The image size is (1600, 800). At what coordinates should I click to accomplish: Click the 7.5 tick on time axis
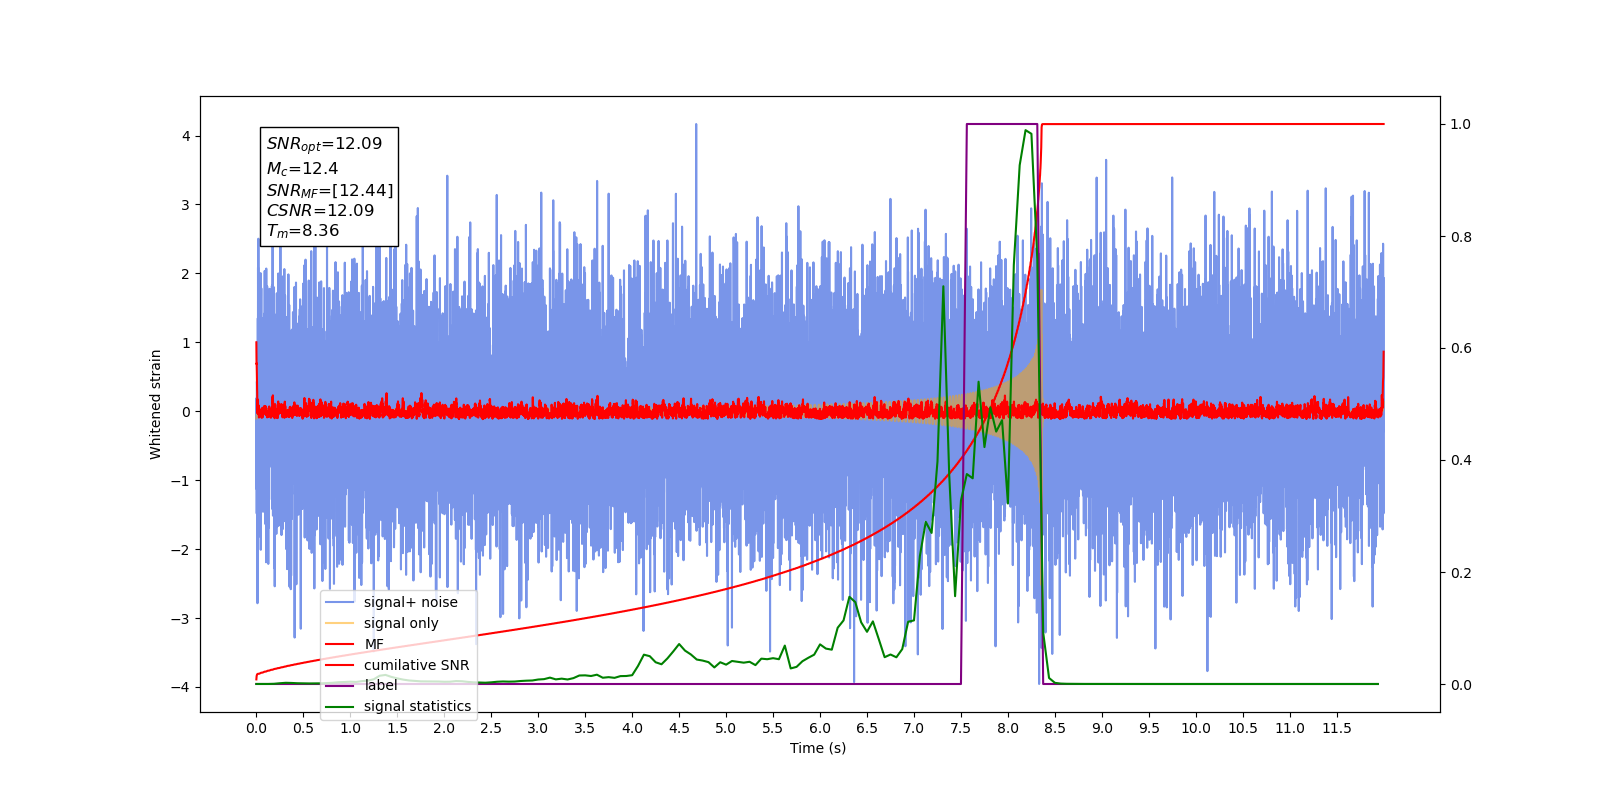961,728
